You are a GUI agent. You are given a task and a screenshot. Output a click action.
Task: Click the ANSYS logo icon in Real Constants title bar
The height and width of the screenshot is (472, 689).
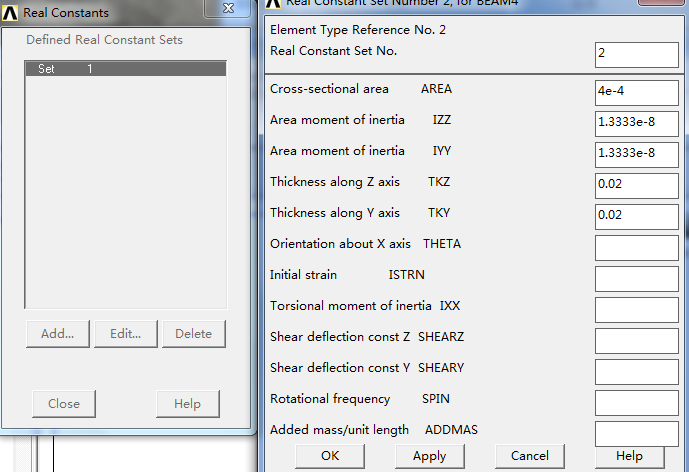(10, 13)
